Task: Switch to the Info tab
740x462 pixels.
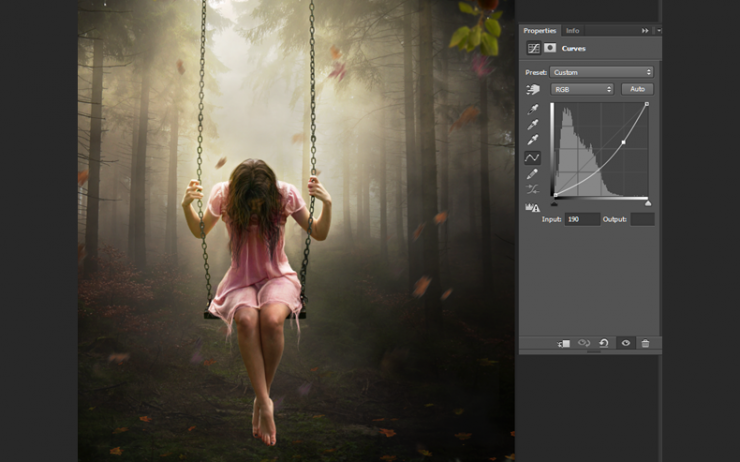Action: pyautogui.click(x=572, y=31)
